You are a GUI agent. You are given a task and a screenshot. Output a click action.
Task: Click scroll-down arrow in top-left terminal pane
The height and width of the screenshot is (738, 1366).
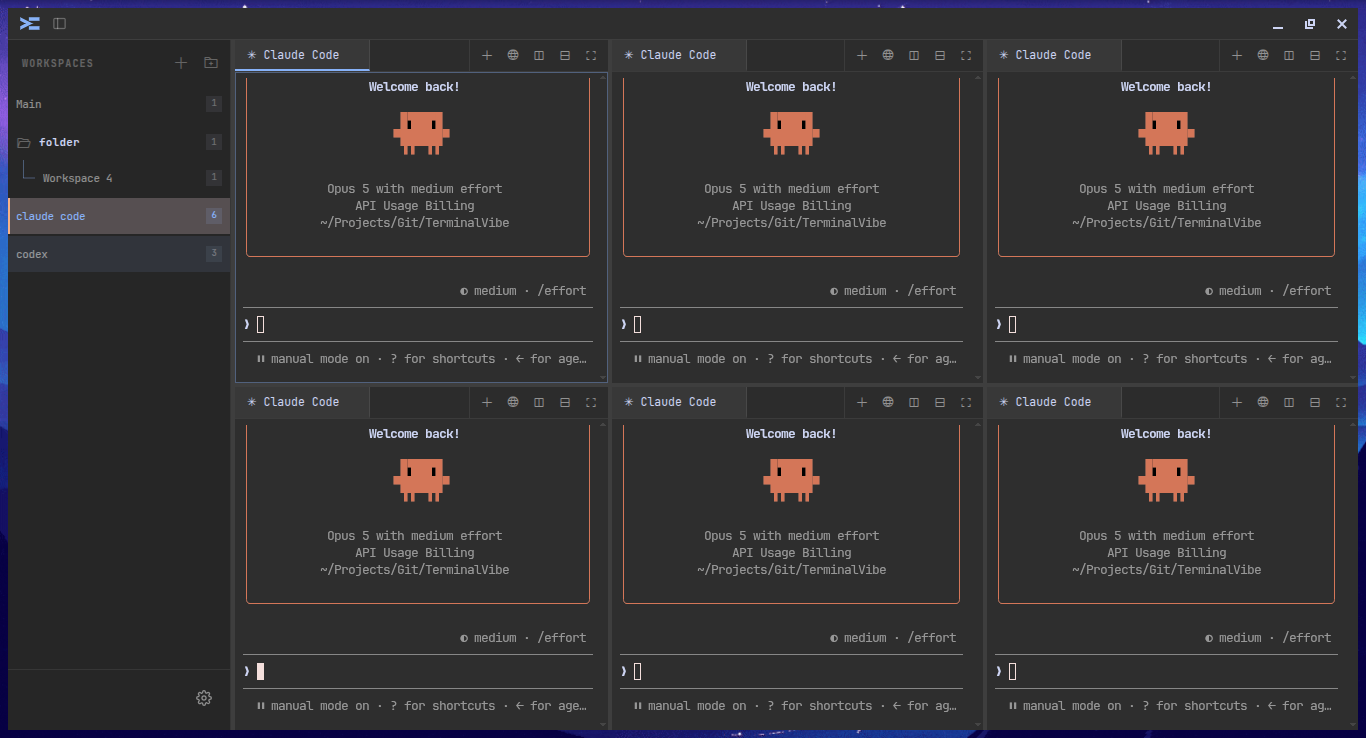[603, 377]
